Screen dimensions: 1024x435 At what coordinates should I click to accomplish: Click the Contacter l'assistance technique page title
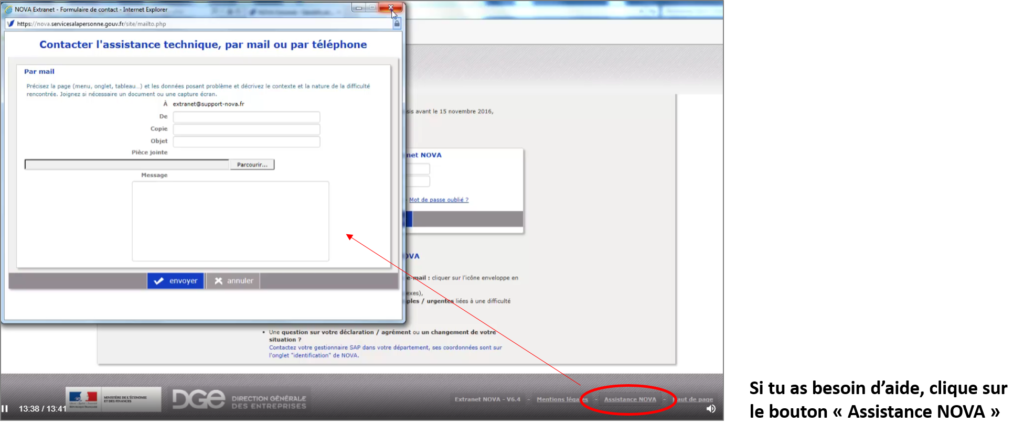click(203, 45)
